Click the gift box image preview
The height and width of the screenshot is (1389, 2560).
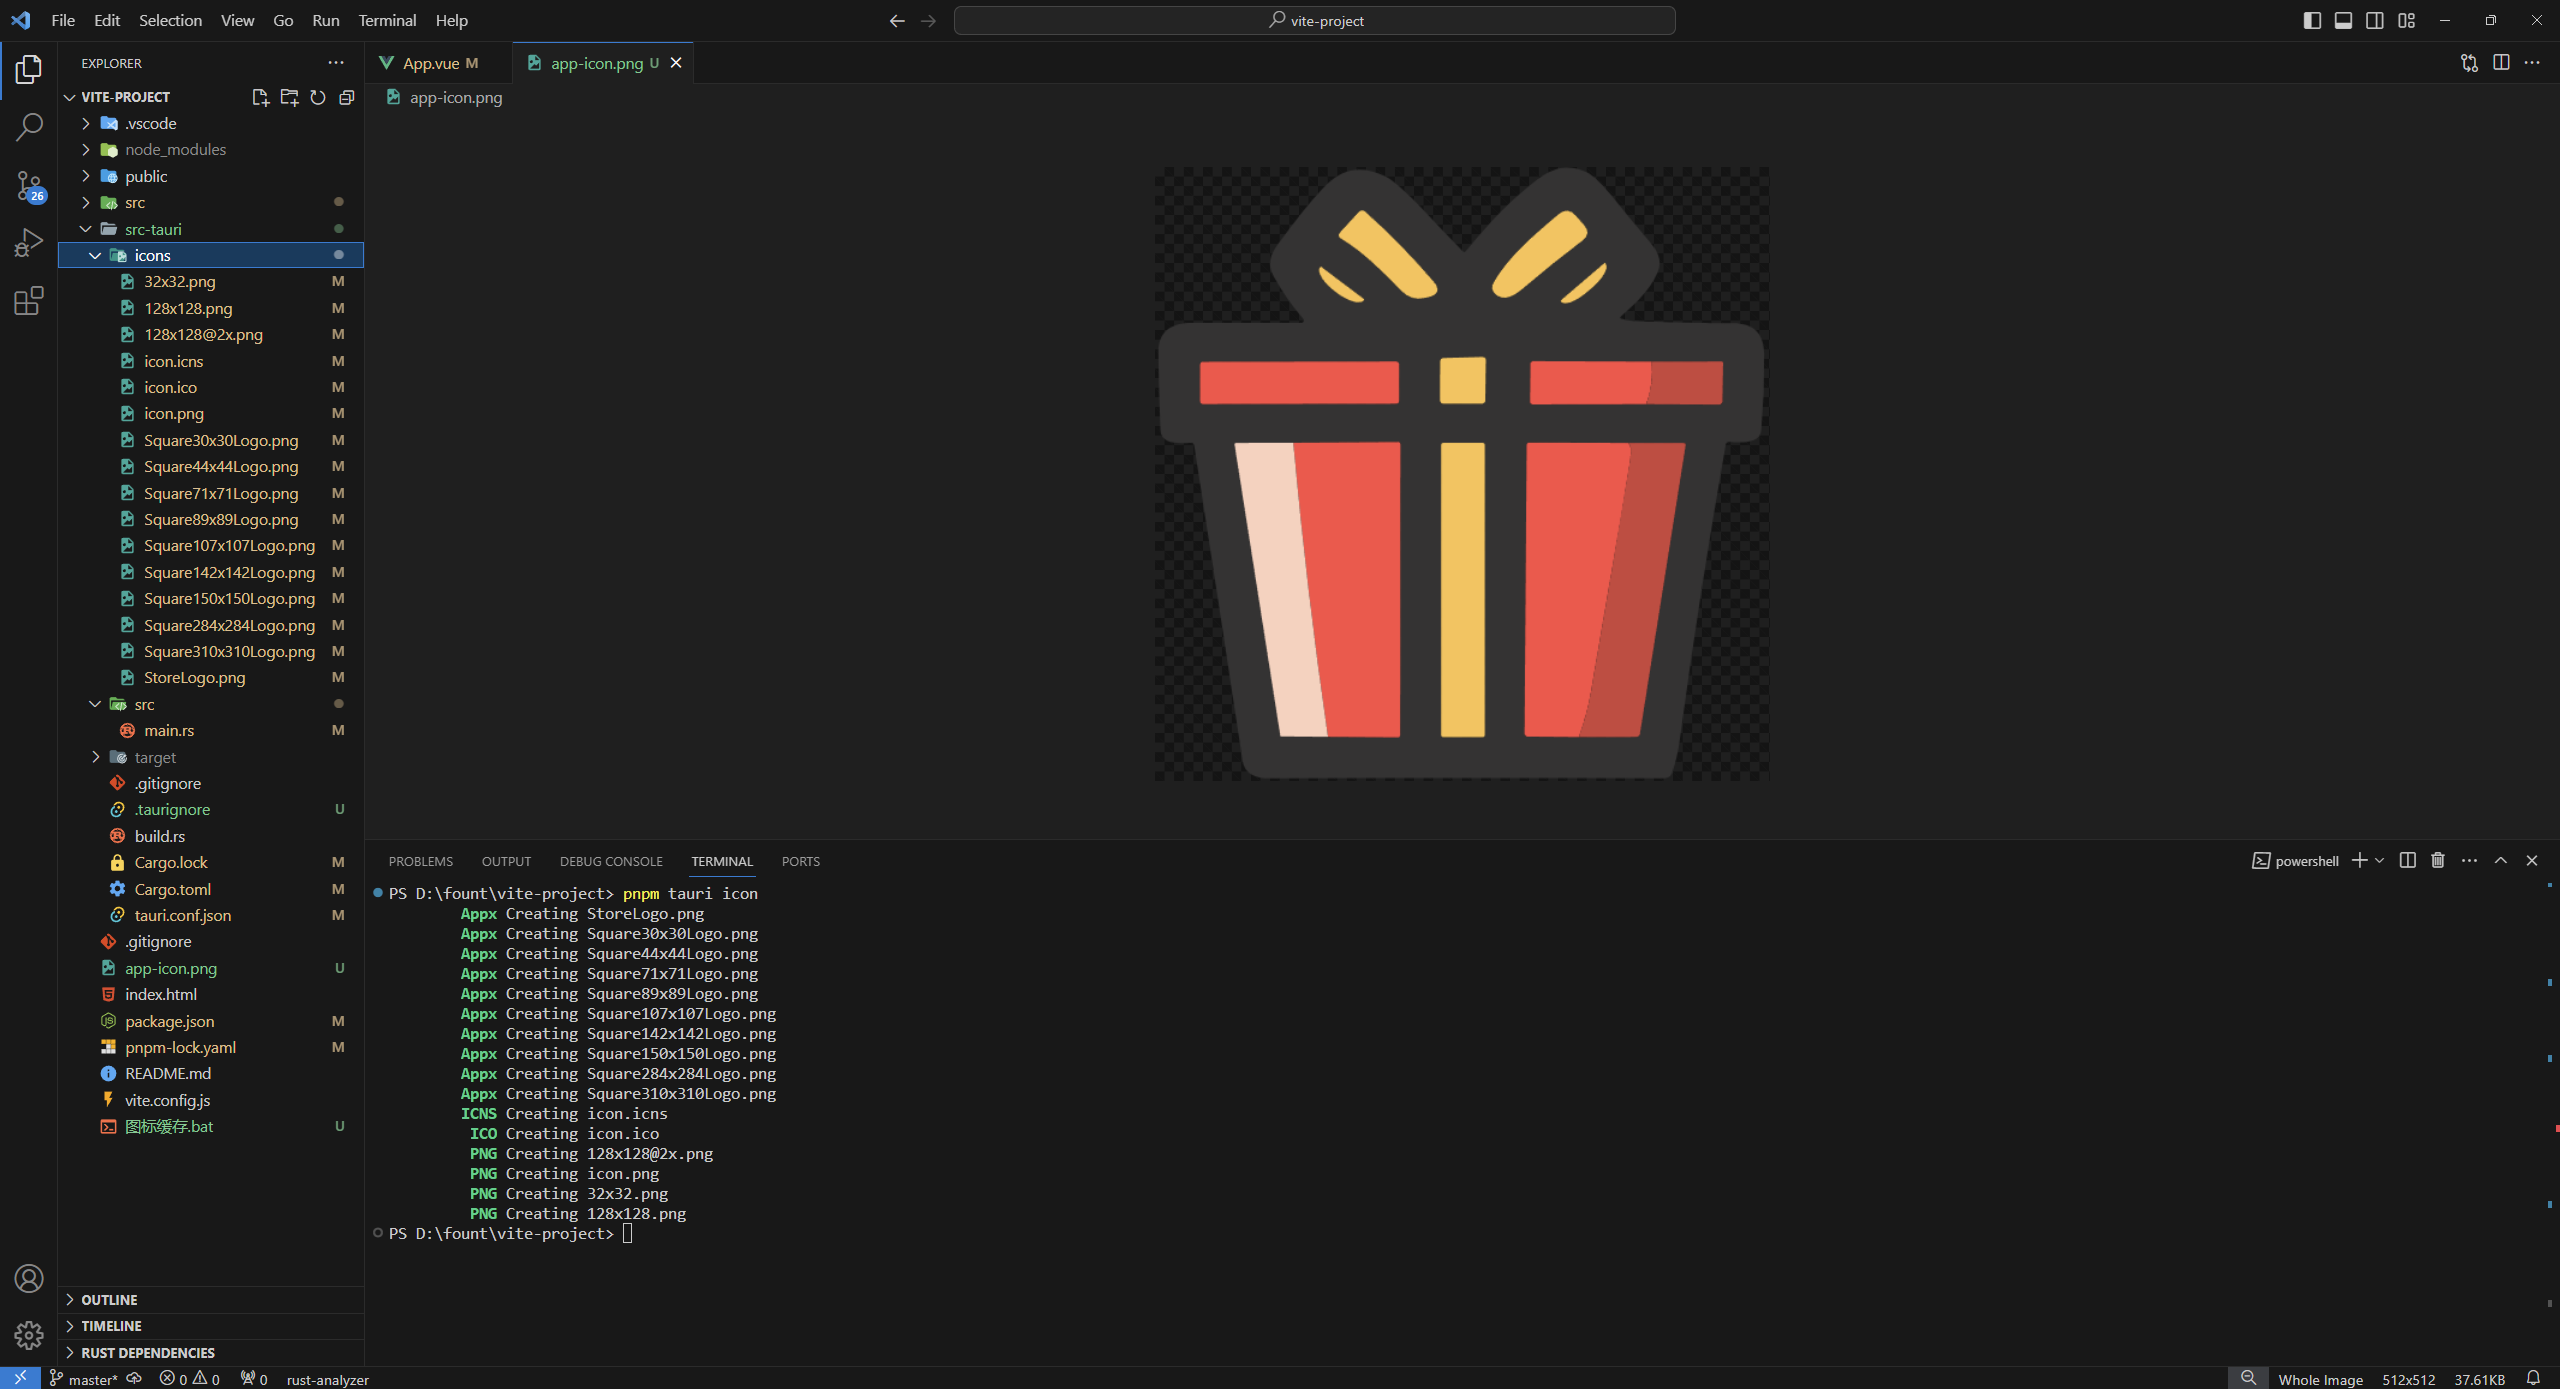click(x=1461, y=473)
